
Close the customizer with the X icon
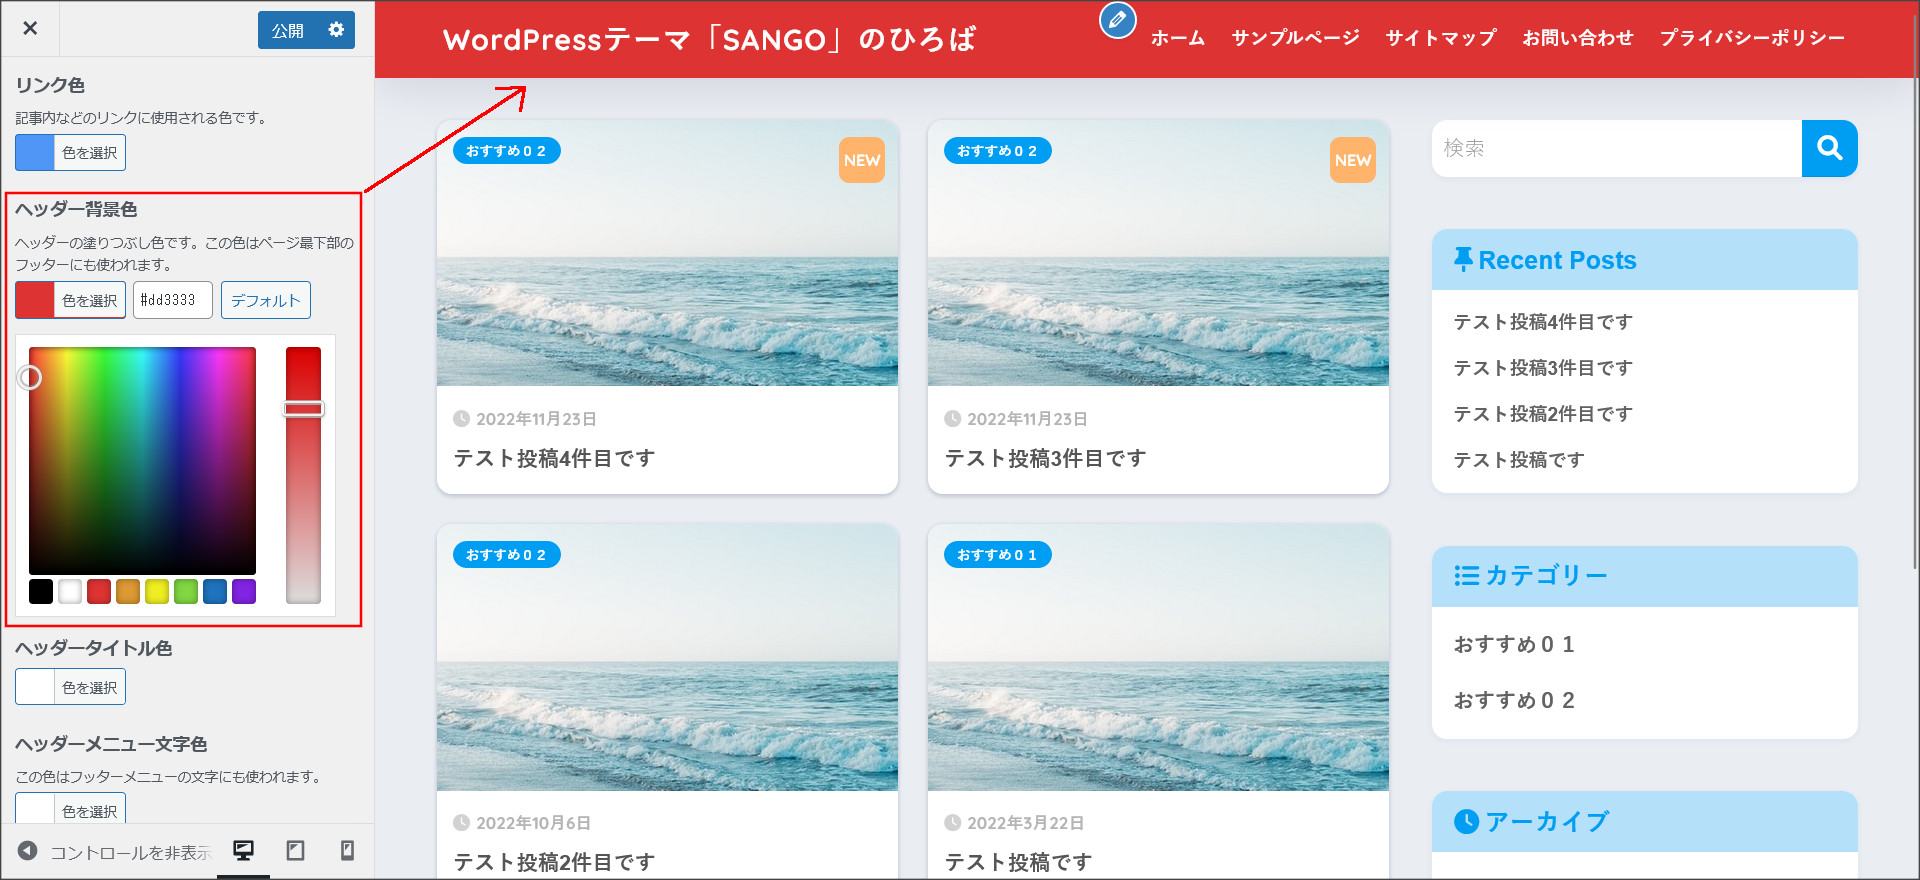point(30,28)
